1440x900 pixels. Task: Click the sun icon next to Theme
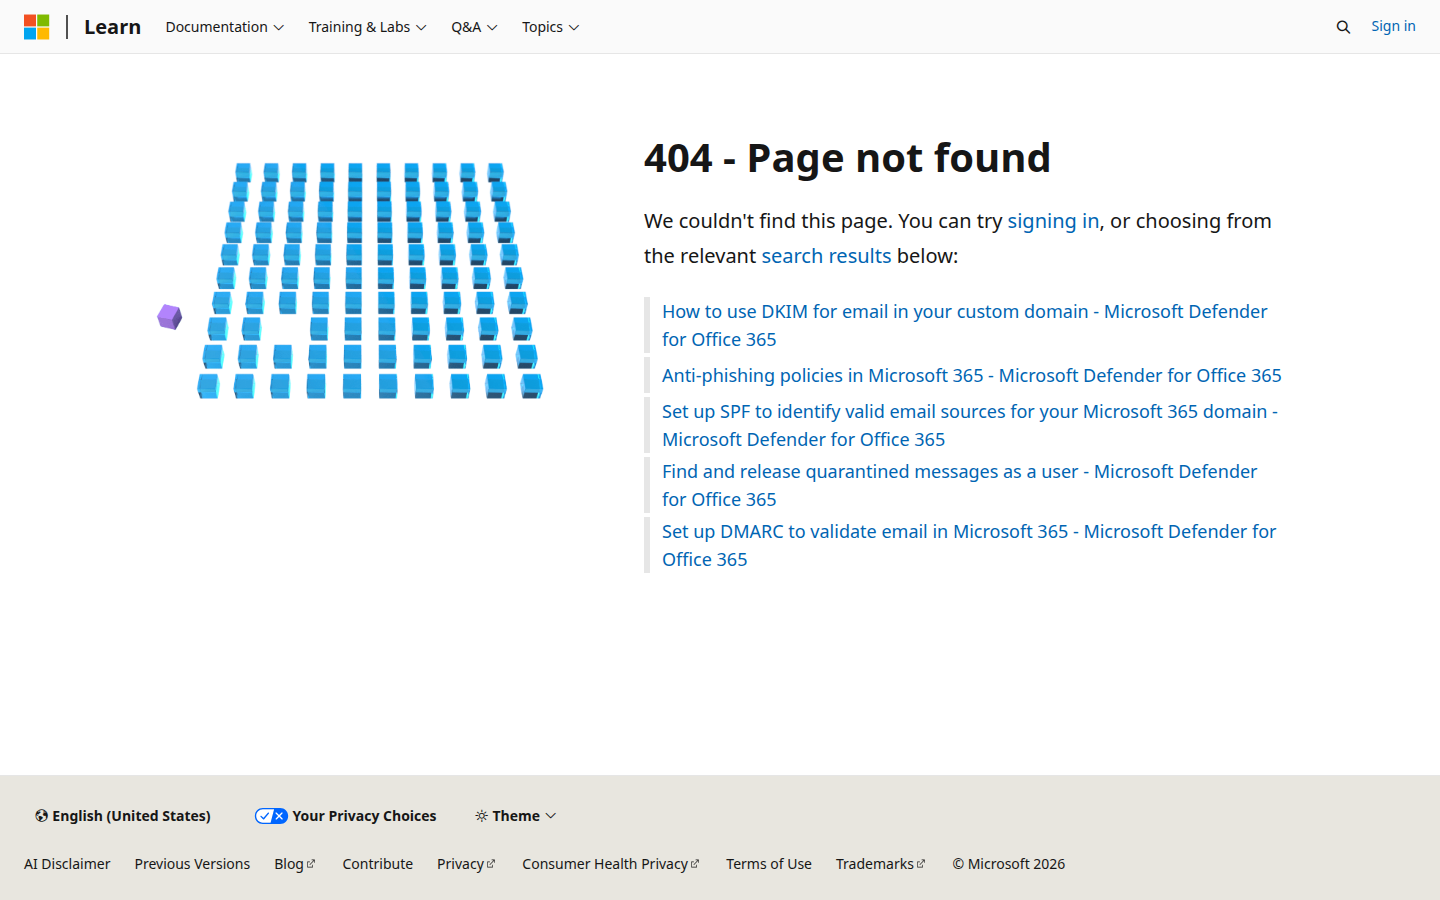coord(481,816)
